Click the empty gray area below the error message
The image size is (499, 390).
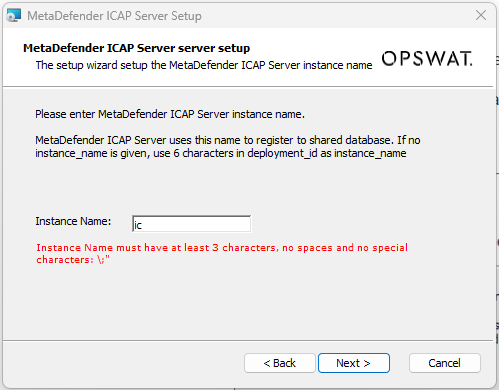pos(248,302)
